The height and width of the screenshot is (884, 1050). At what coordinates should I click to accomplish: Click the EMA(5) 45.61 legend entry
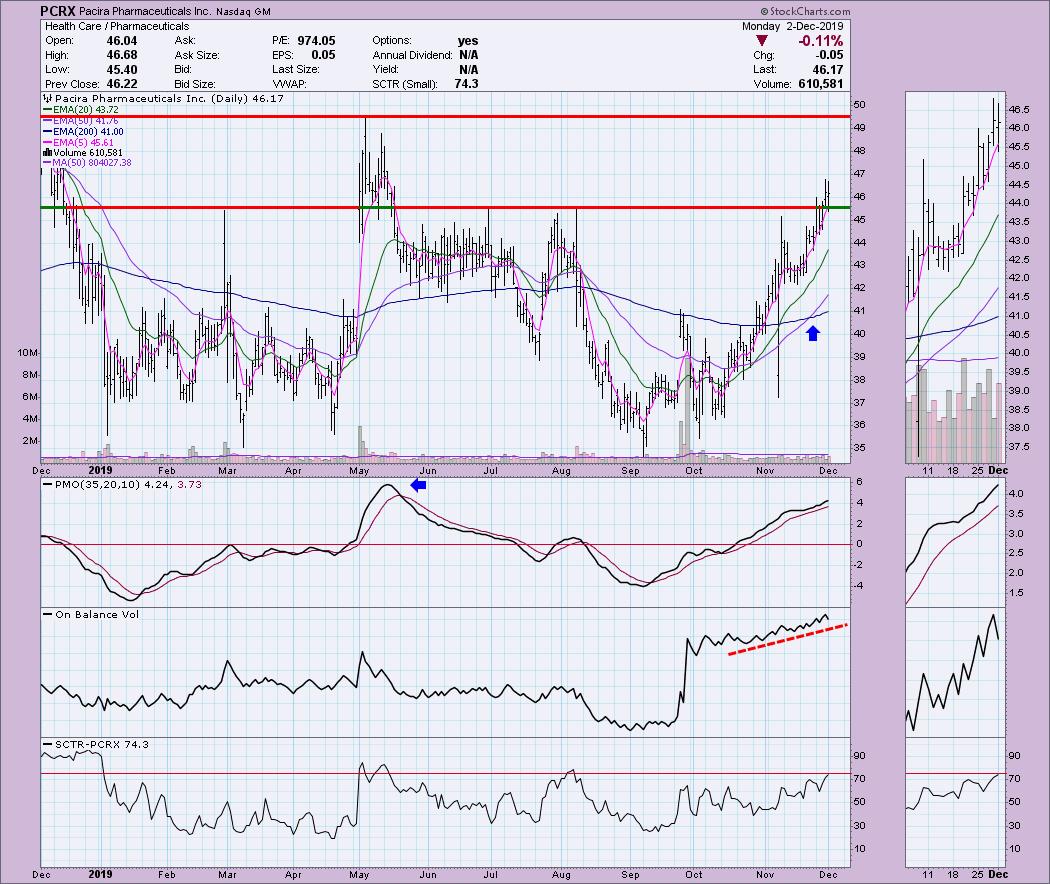(x=78, y=142)
